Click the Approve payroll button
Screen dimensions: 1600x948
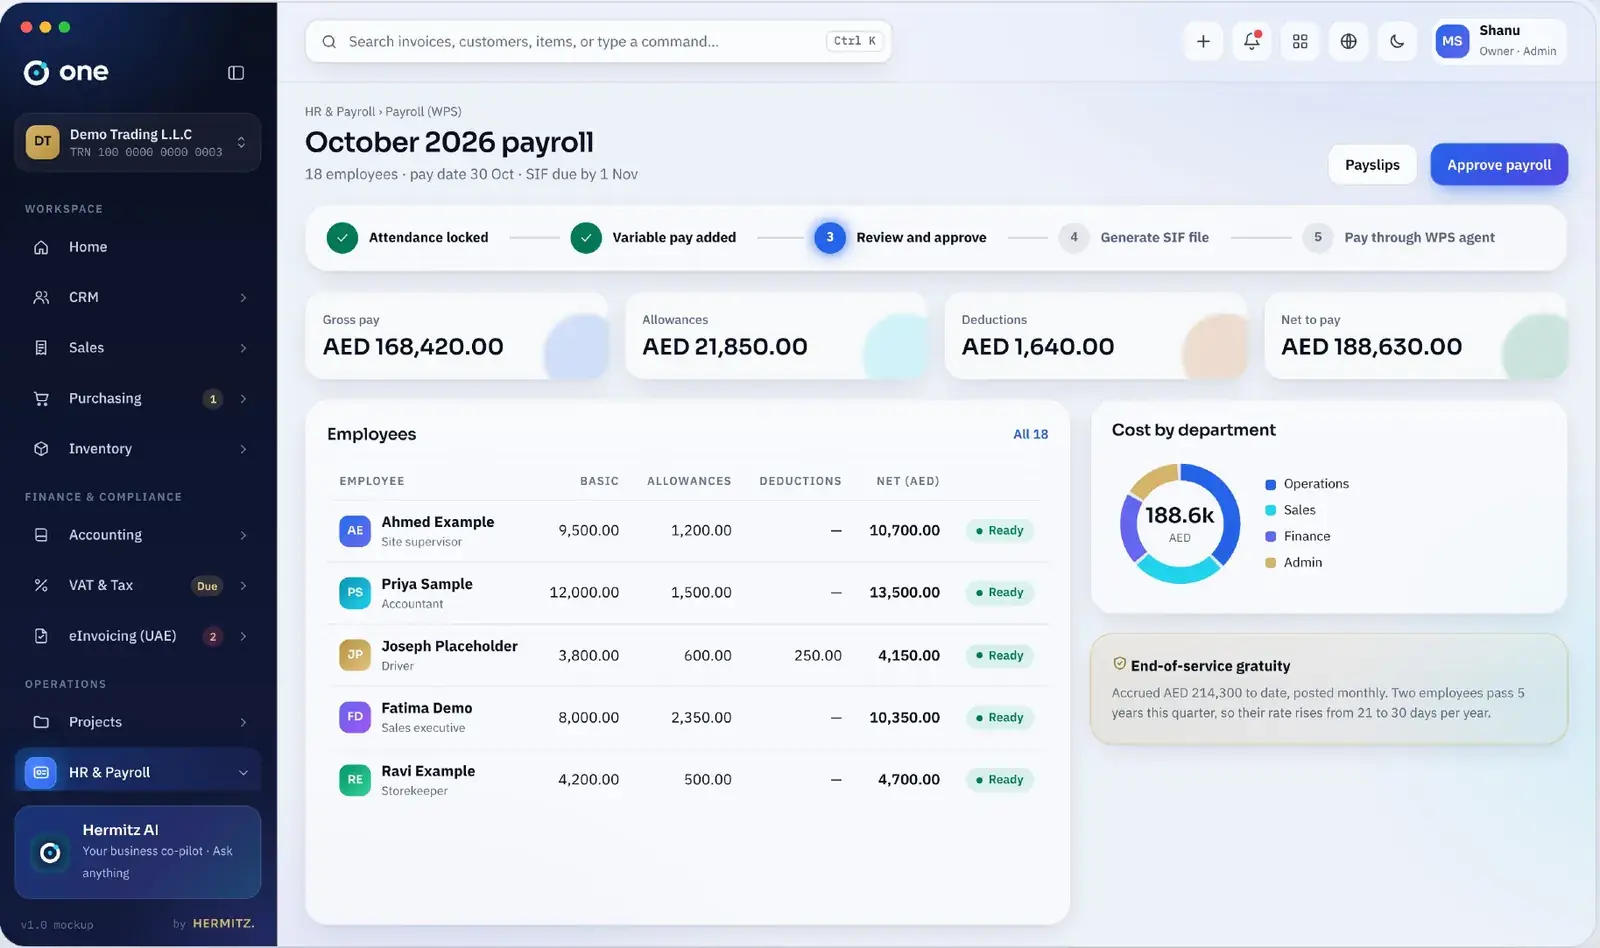point(1499,165)
